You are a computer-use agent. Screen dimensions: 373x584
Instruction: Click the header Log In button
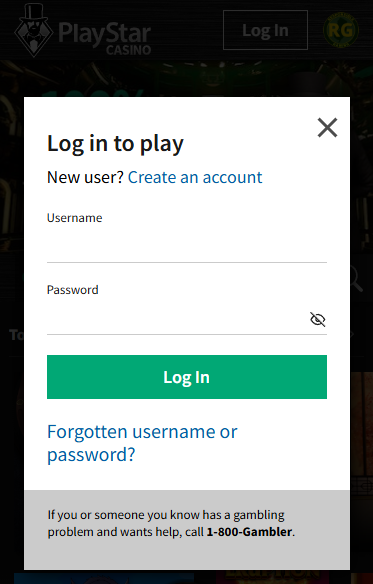[x=265, y=30]
